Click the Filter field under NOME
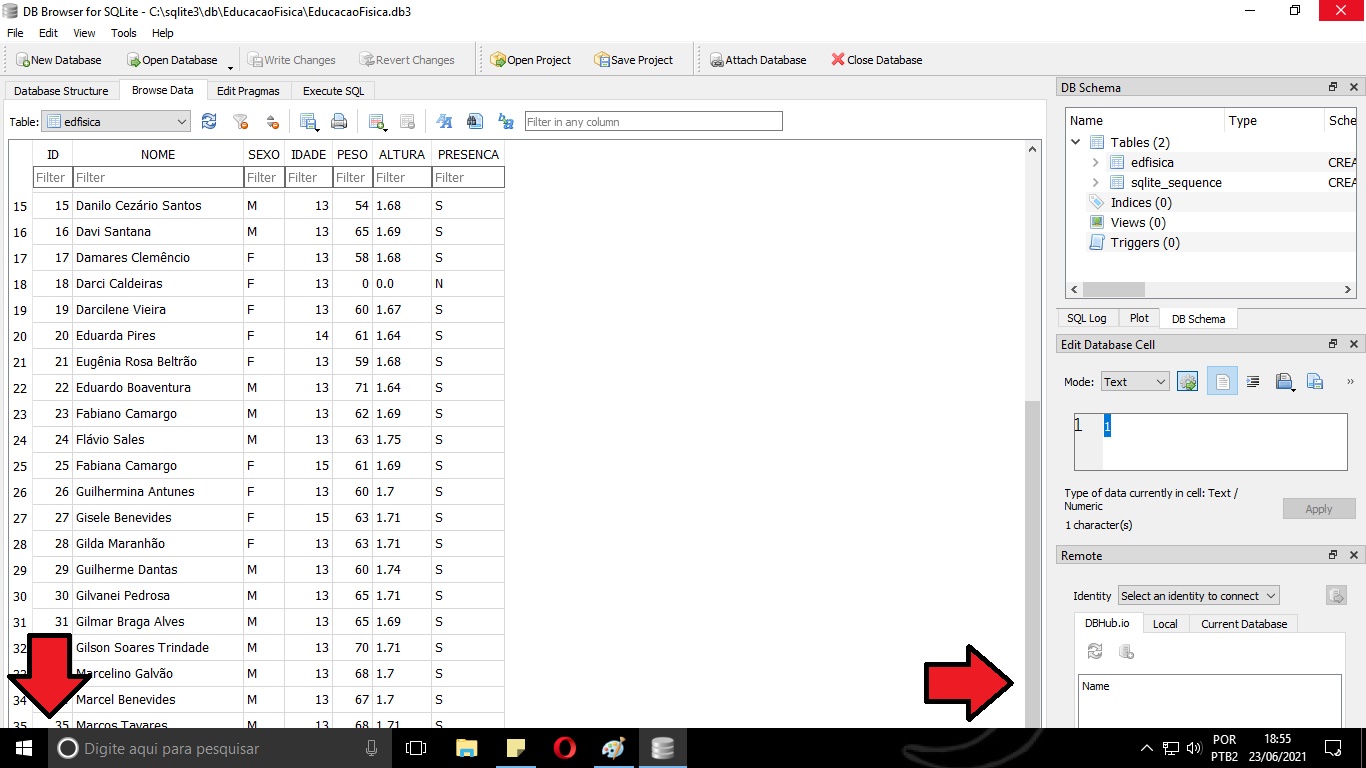This screenshot has height=768, width=1366. point(157,177)
